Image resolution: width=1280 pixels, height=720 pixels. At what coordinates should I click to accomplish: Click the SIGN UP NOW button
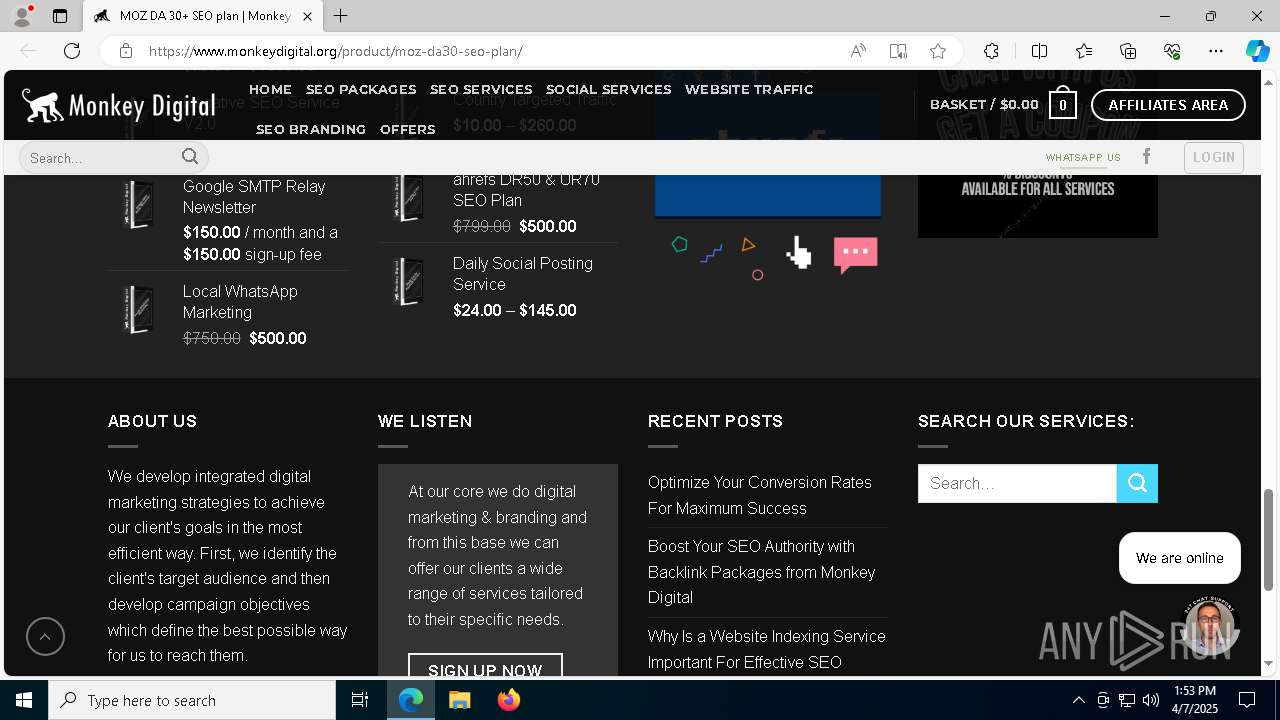485,668
